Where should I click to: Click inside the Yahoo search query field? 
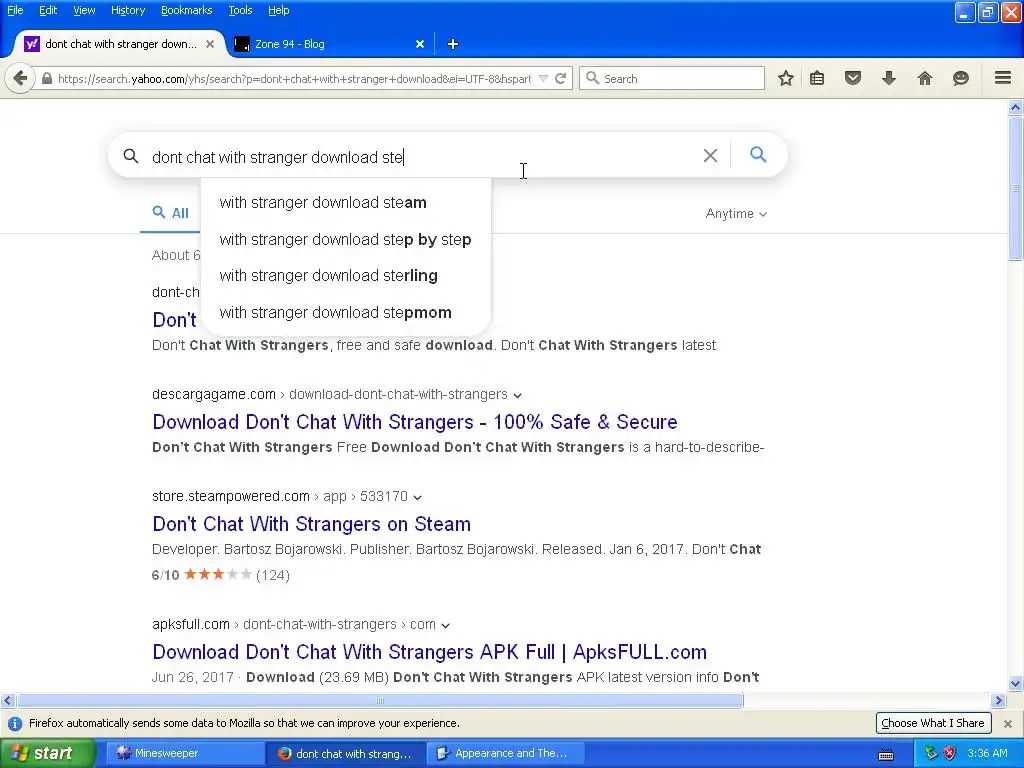421,157
